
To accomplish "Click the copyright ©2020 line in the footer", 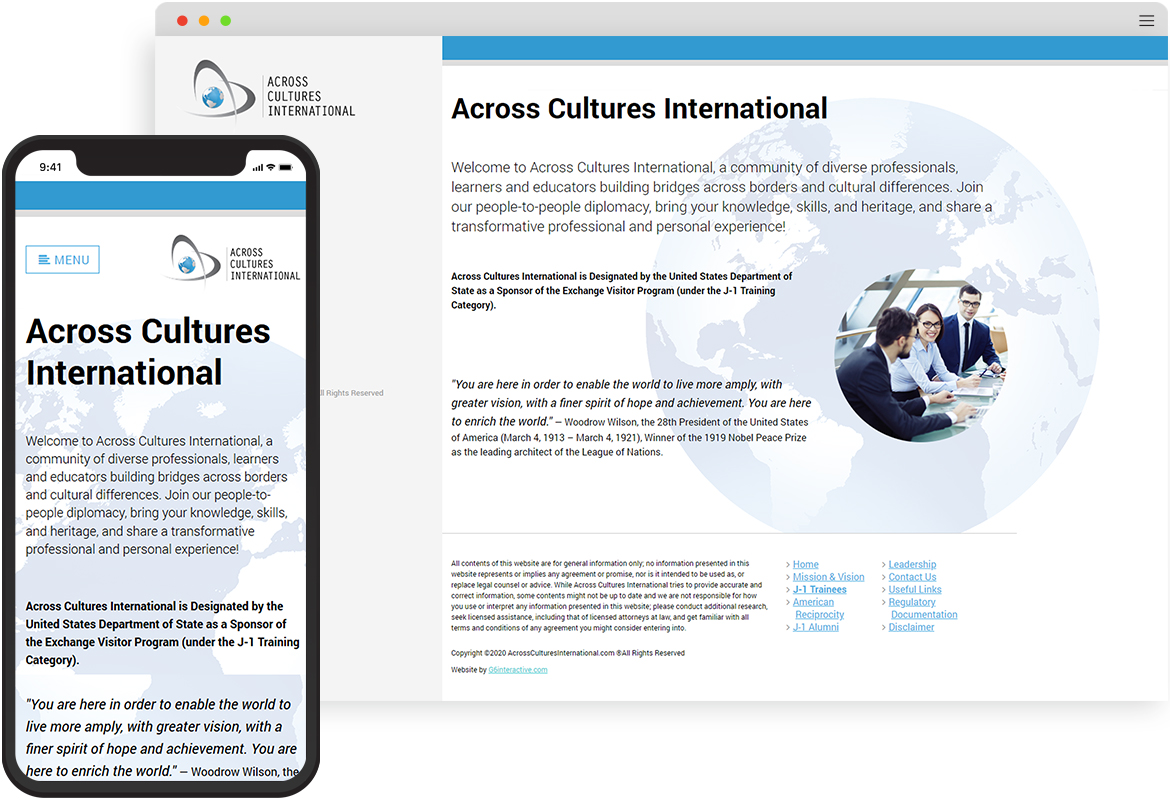I will click(567, 653).
